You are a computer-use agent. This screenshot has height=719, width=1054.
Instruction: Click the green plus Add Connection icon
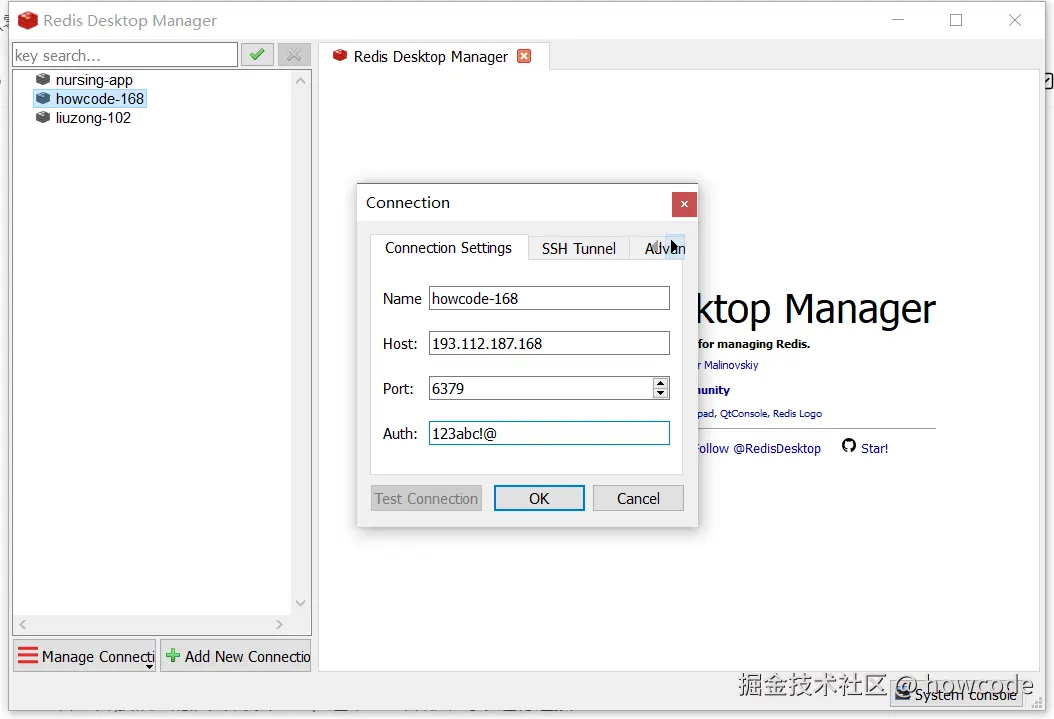click(x=173, y=655)
